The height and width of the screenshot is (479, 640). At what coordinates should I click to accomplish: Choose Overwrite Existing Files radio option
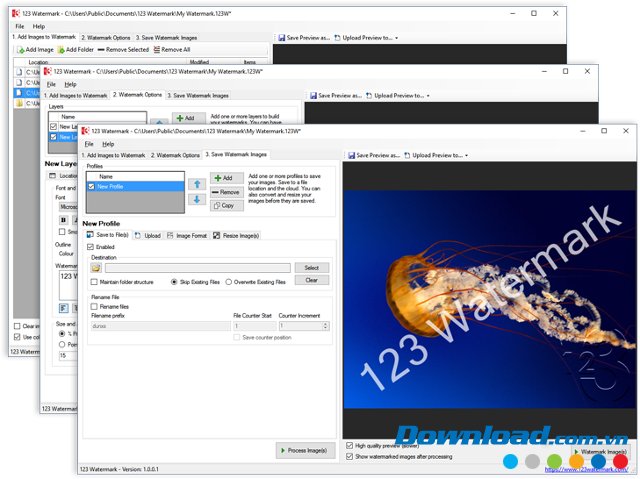(x=229, y=282)
